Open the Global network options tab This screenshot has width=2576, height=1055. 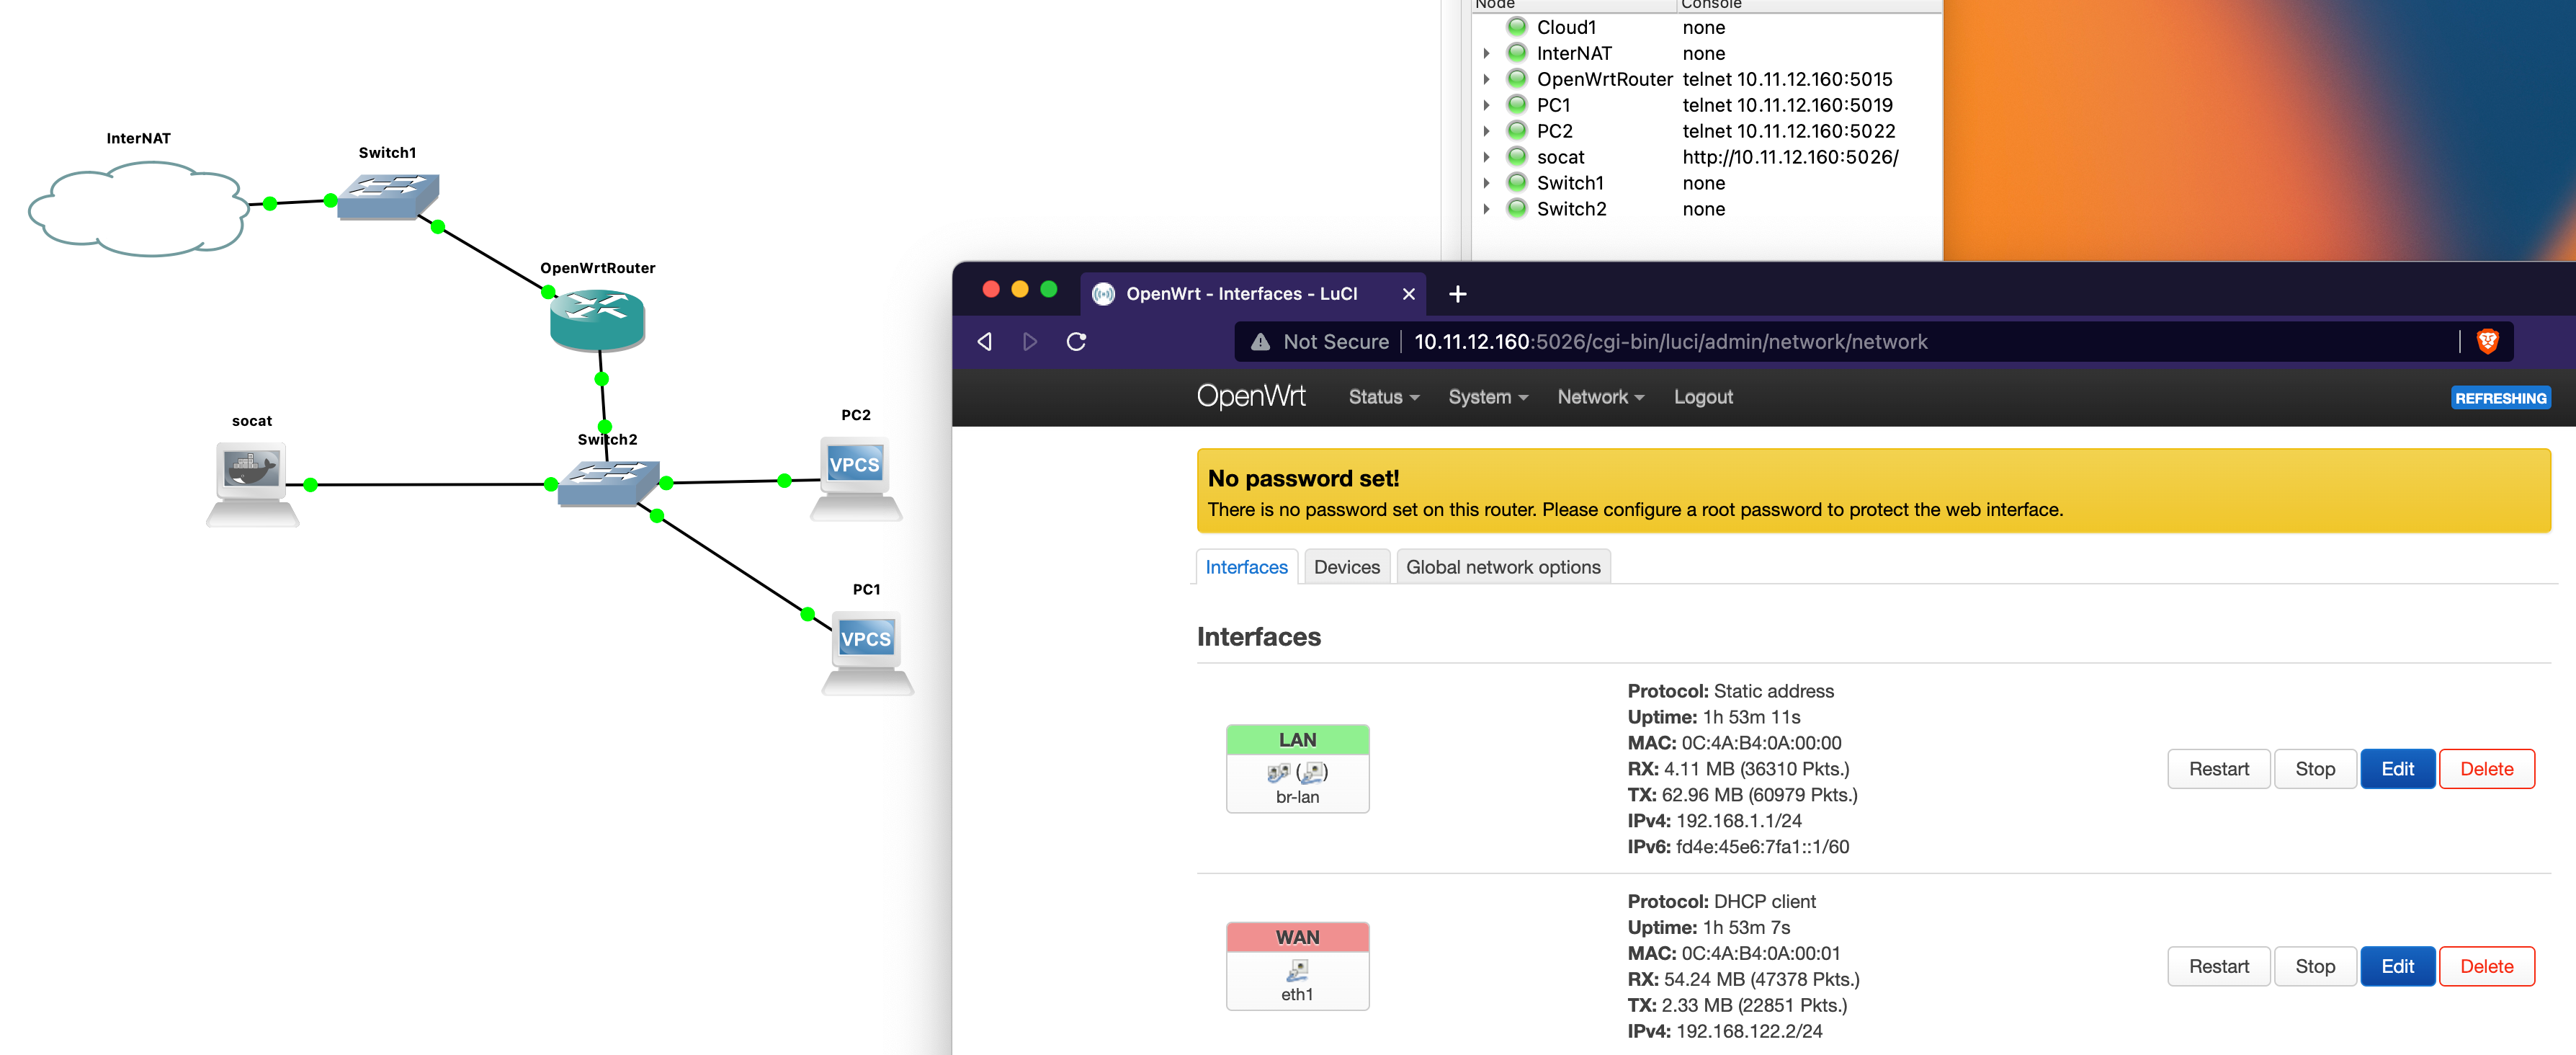tap(1503, 566)
